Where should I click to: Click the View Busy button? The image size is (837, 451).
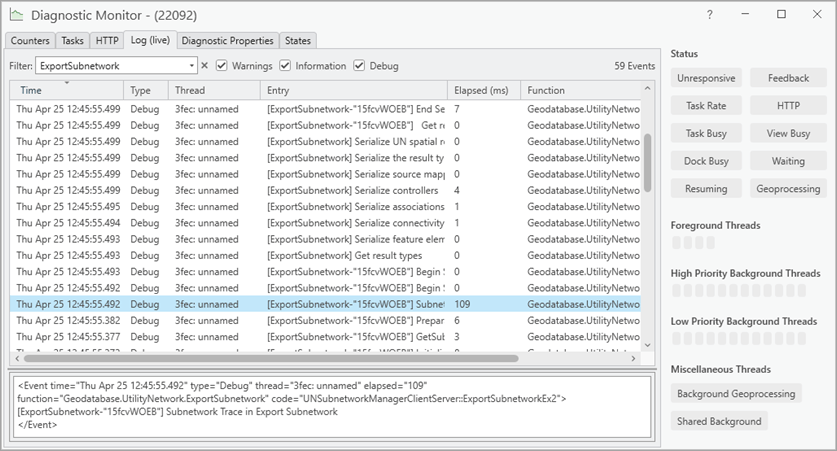pyautogui.click(x=788, y=133)
